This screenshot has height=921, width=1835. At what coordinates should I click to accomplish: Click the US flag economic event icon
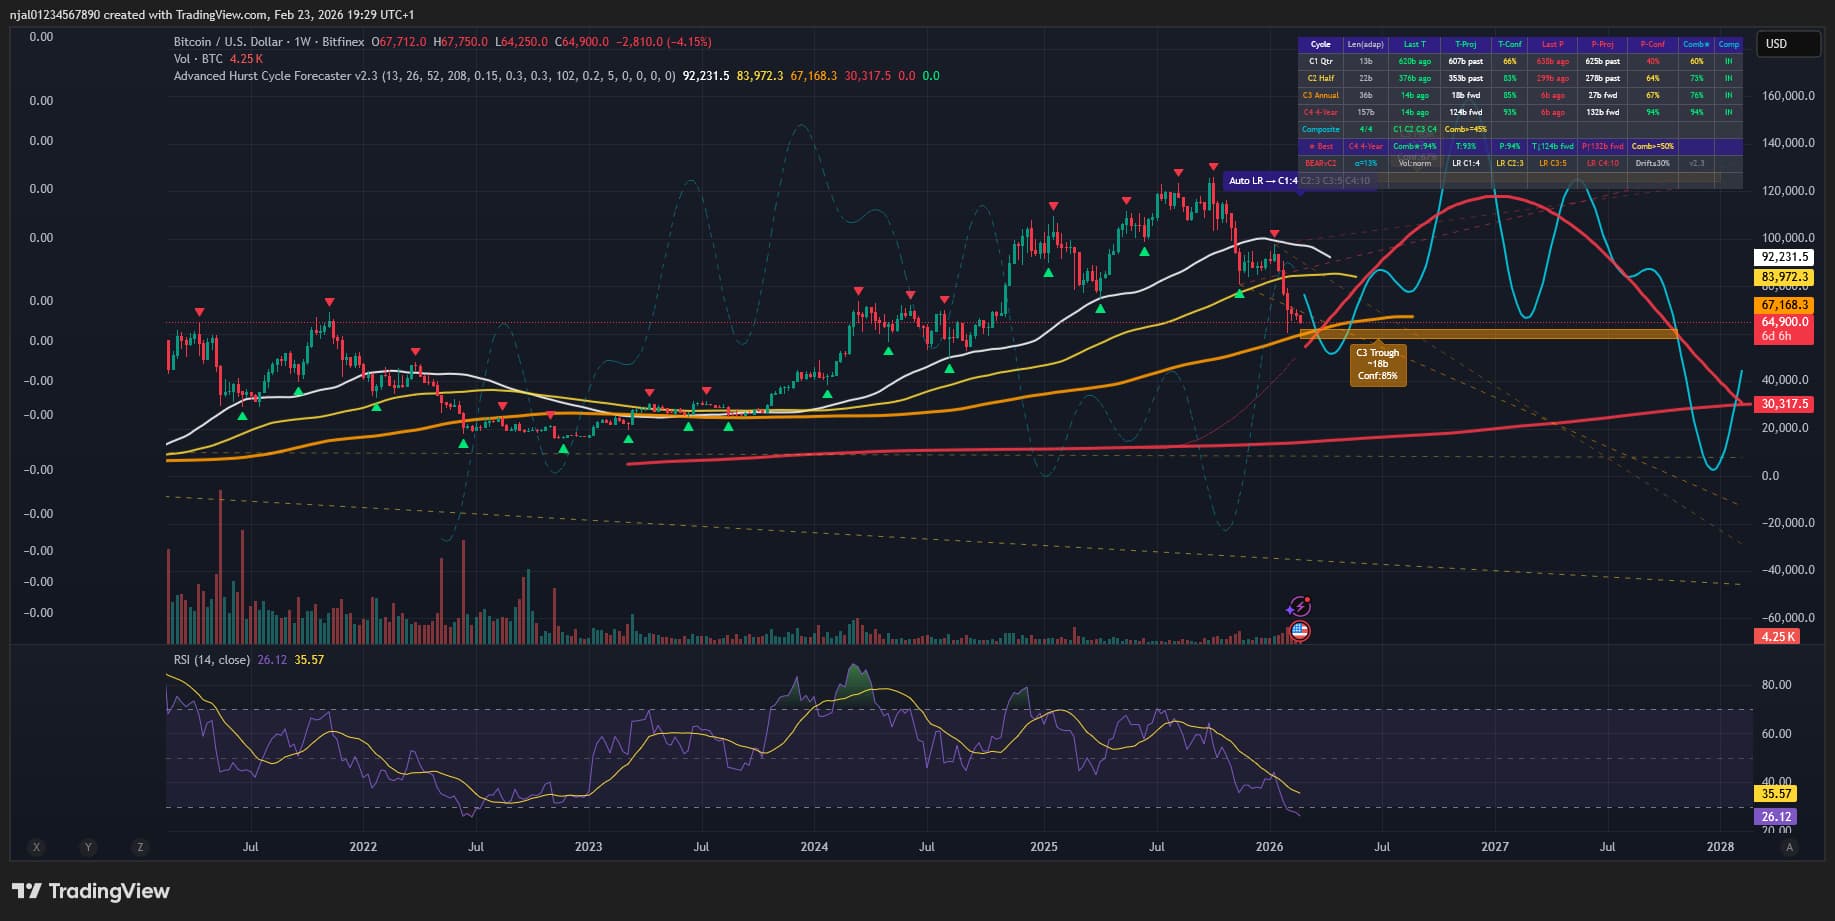(x=1299, y=631)
